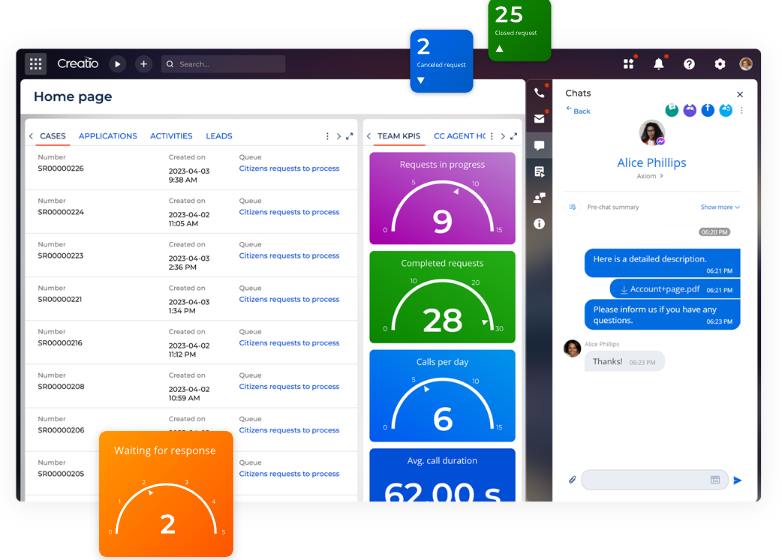Open the help question mark icon
This screenshot has width=782, height=560.
tap(689, 64)
